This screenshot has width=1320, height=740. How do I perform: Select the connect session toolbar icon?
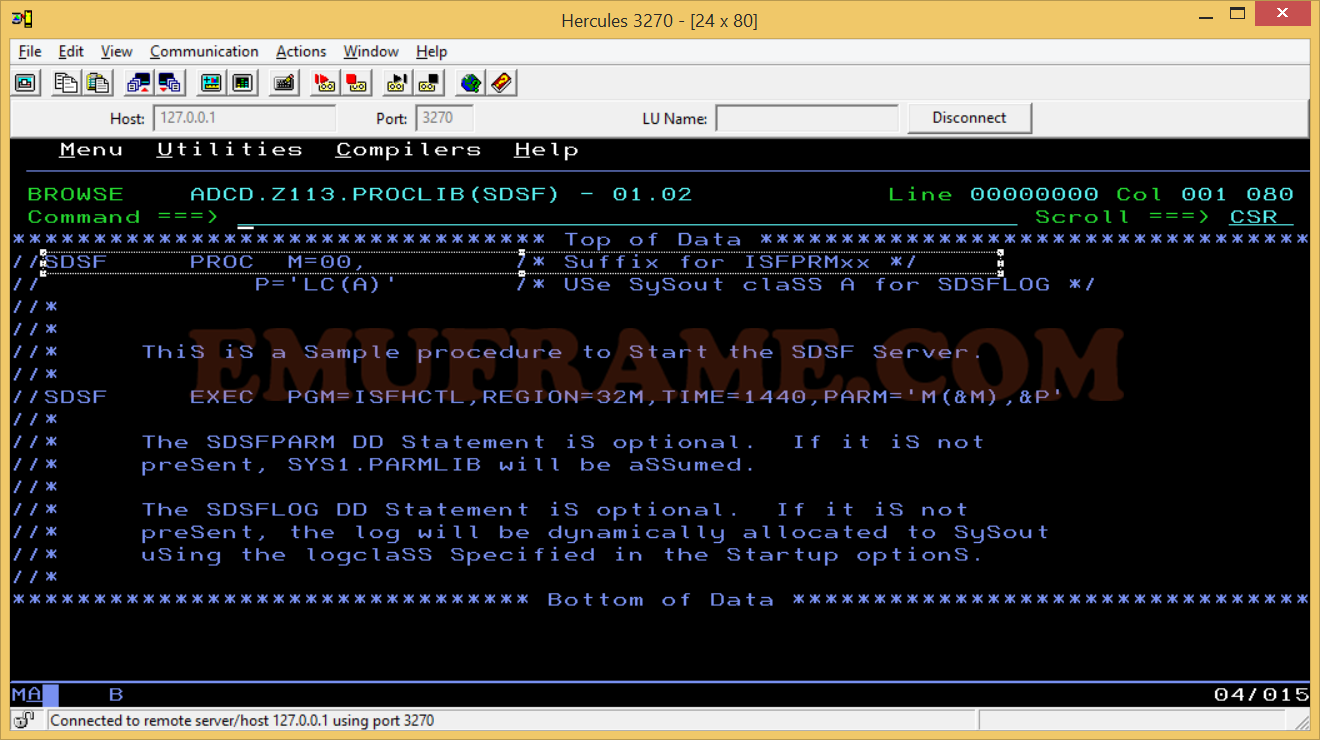point(138,82)
